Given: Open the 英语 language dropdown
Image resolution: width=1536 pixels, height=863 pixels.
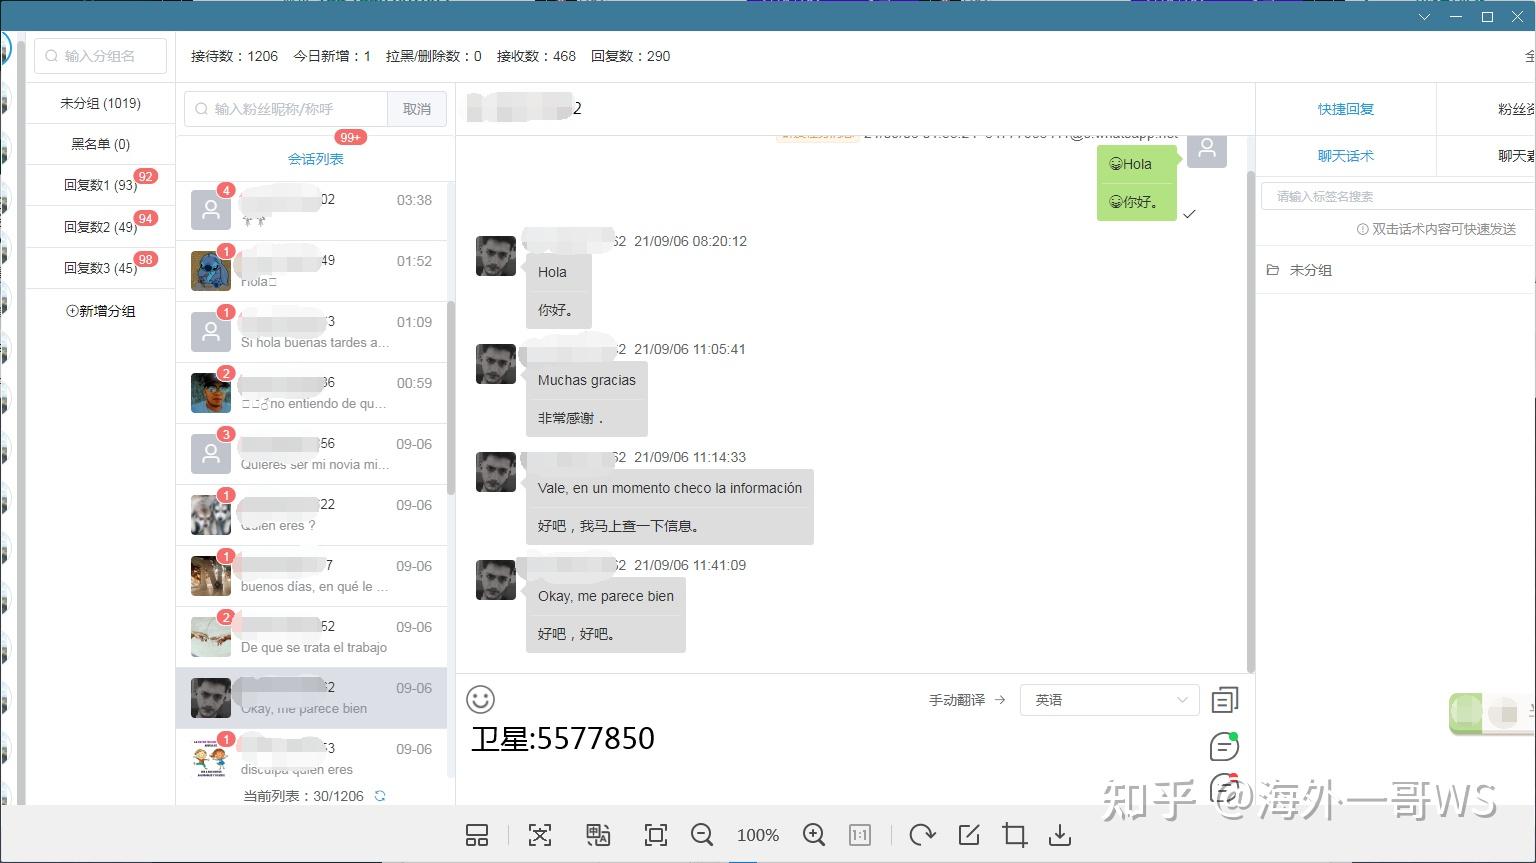Looking at the screenshot, I should pos(1109,700).
